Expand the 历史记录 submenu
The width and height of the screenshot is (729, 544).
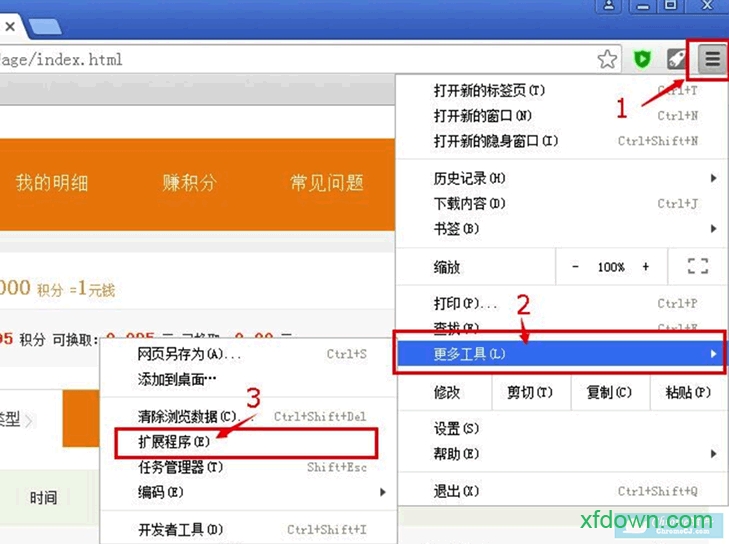click(562, 178)
